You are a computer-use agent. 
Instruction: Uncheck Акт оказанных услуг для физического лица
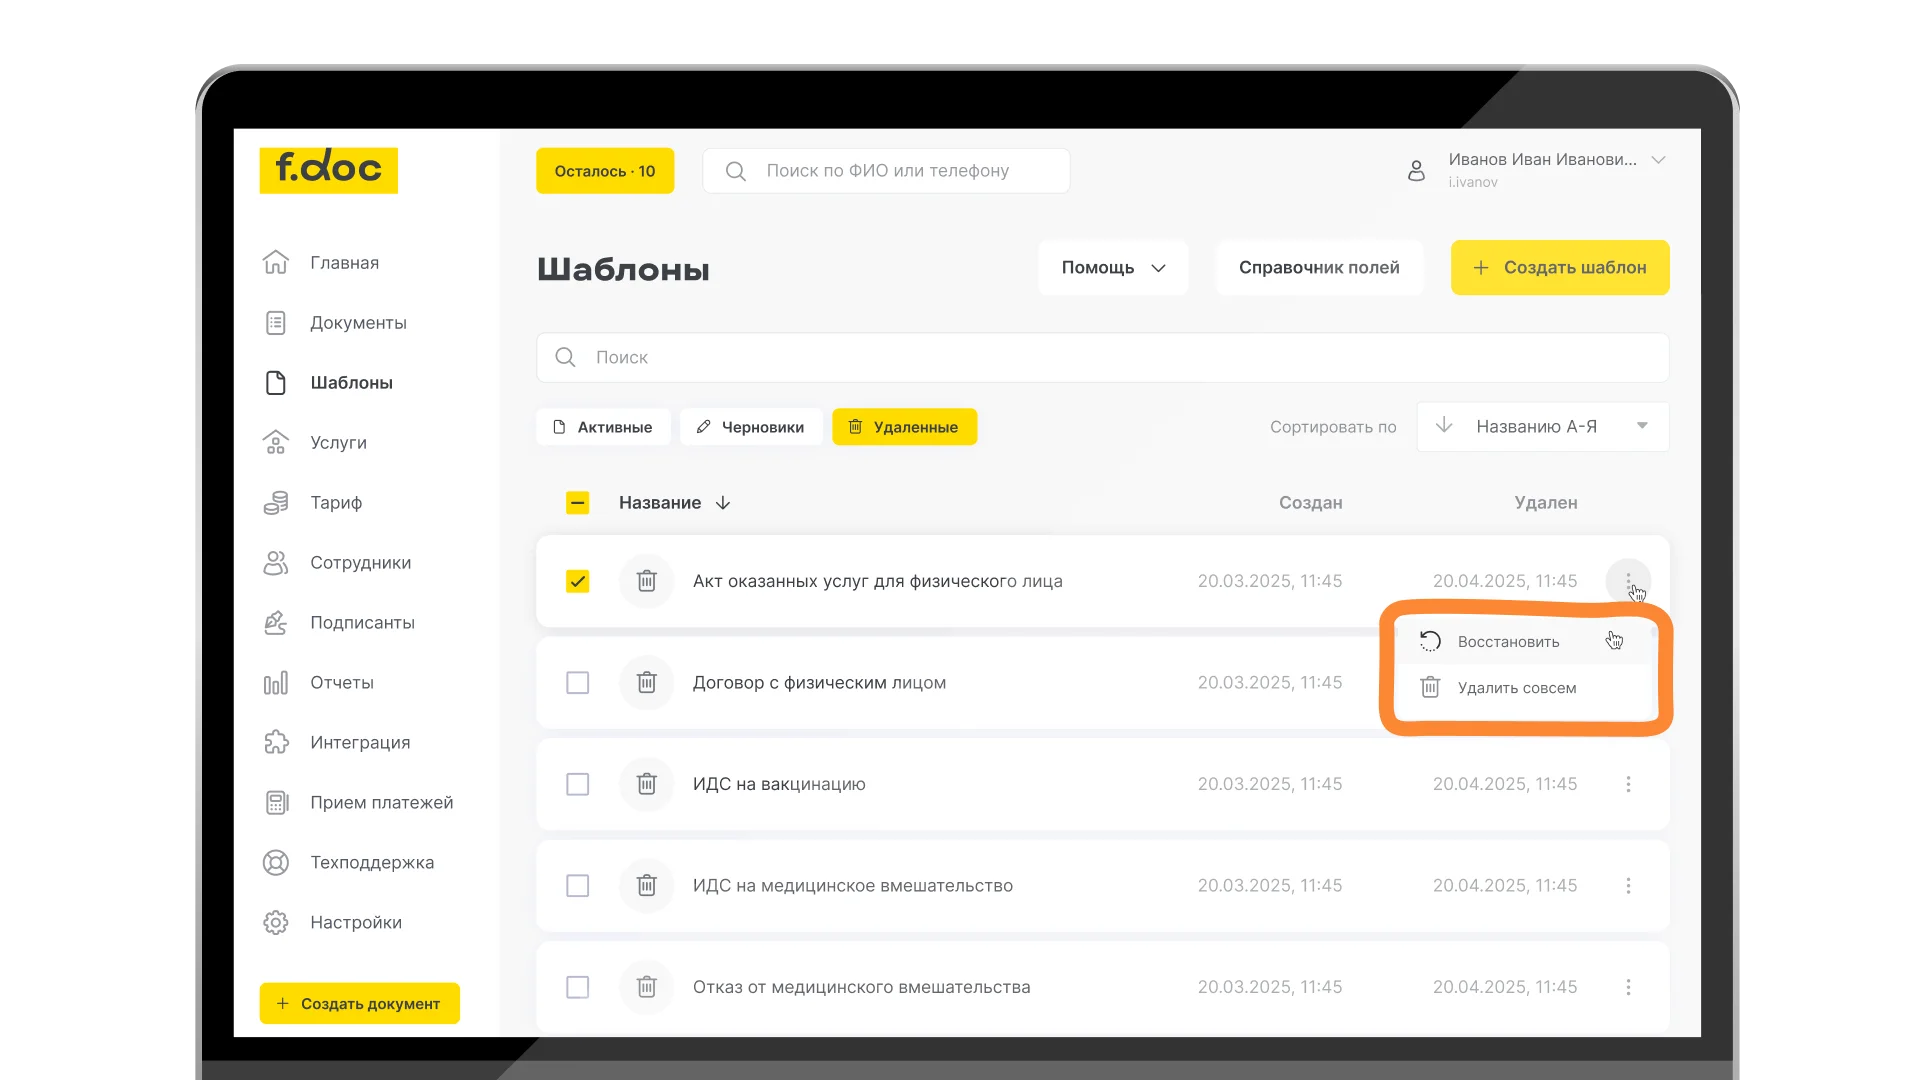click(578, 581)
